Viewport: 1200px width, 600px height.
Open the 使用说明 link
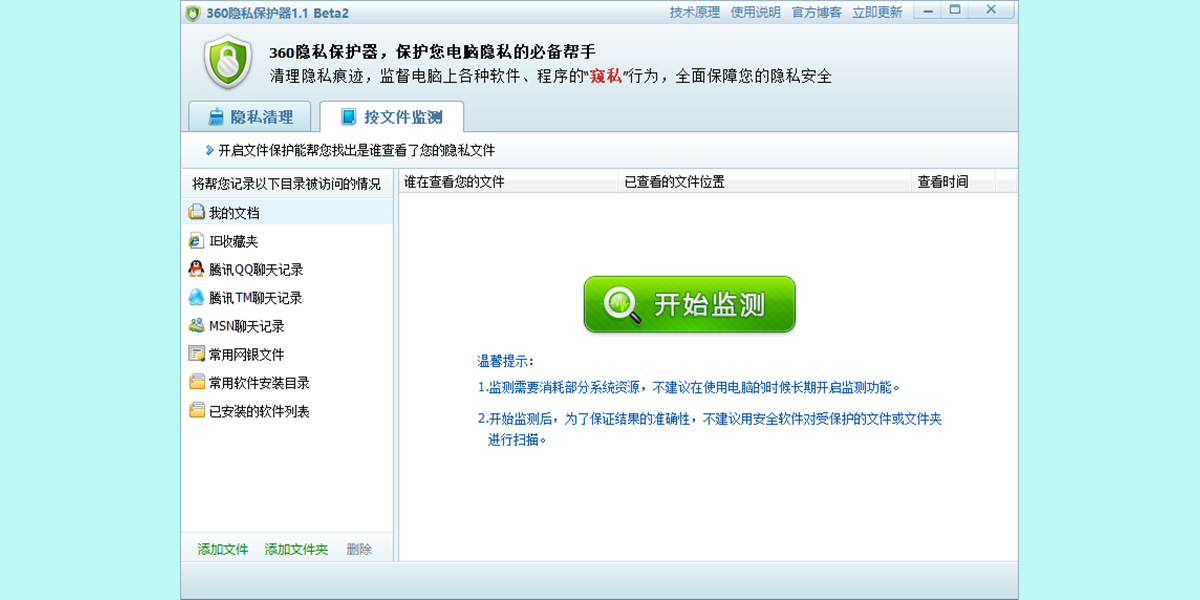pos(755,12)
